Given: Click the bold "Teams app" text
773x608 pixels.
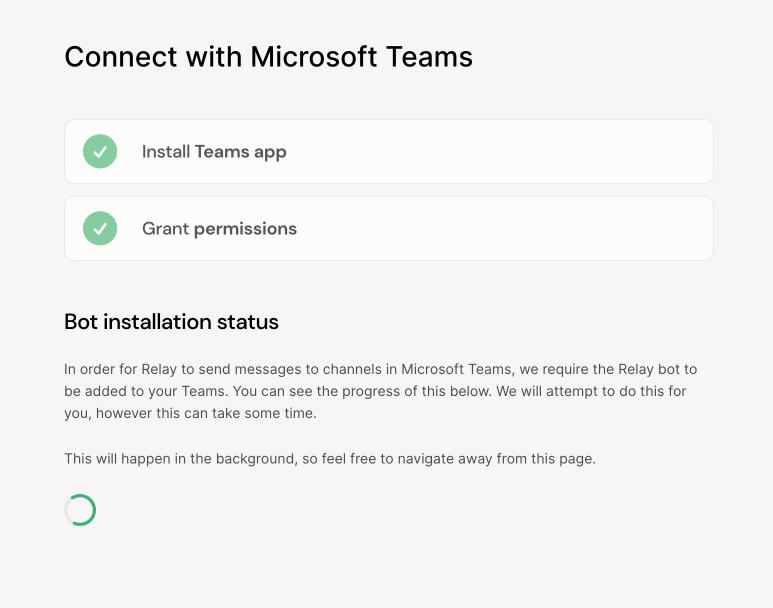Looking at the screenshot, I should [241, 152].
